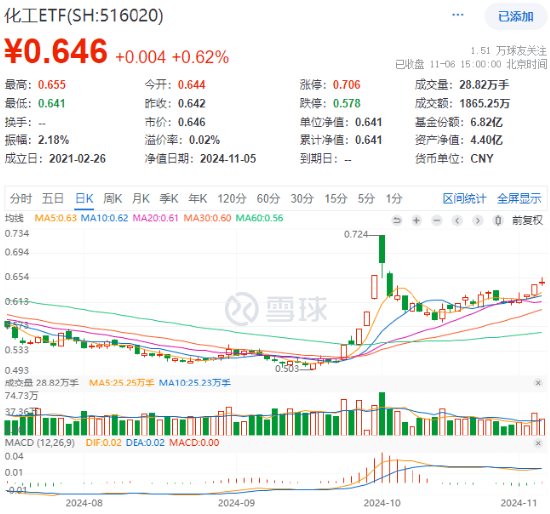This screenshot has width=550, height=514.
Task: Click the ¥0.646 current price
Action: (x=56, y=51)
